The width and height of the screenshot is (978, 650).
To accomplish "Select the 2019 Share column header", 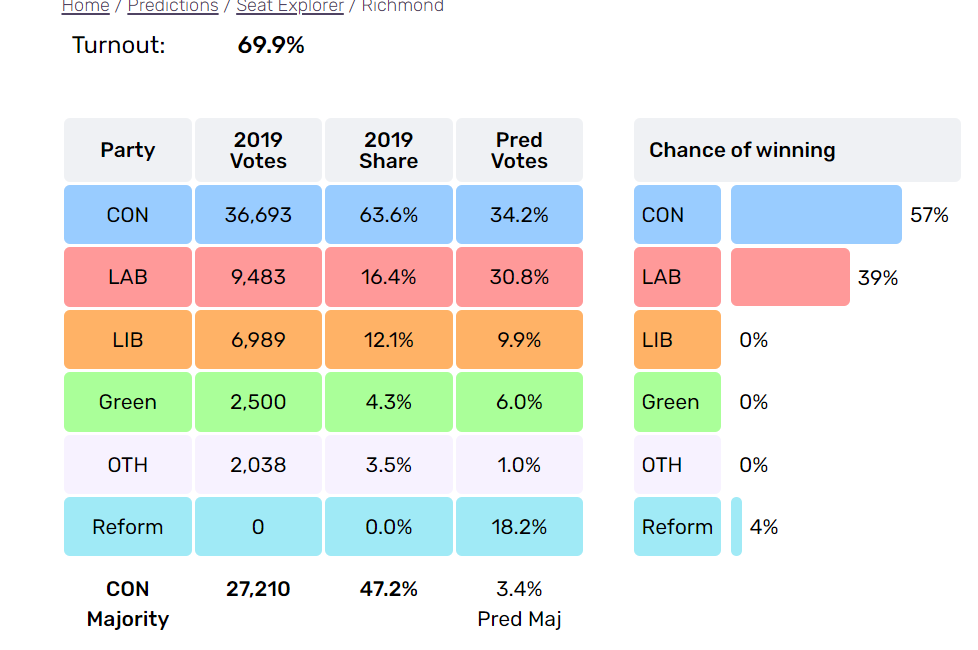I will pyautogui.click(x=389, y=150).
